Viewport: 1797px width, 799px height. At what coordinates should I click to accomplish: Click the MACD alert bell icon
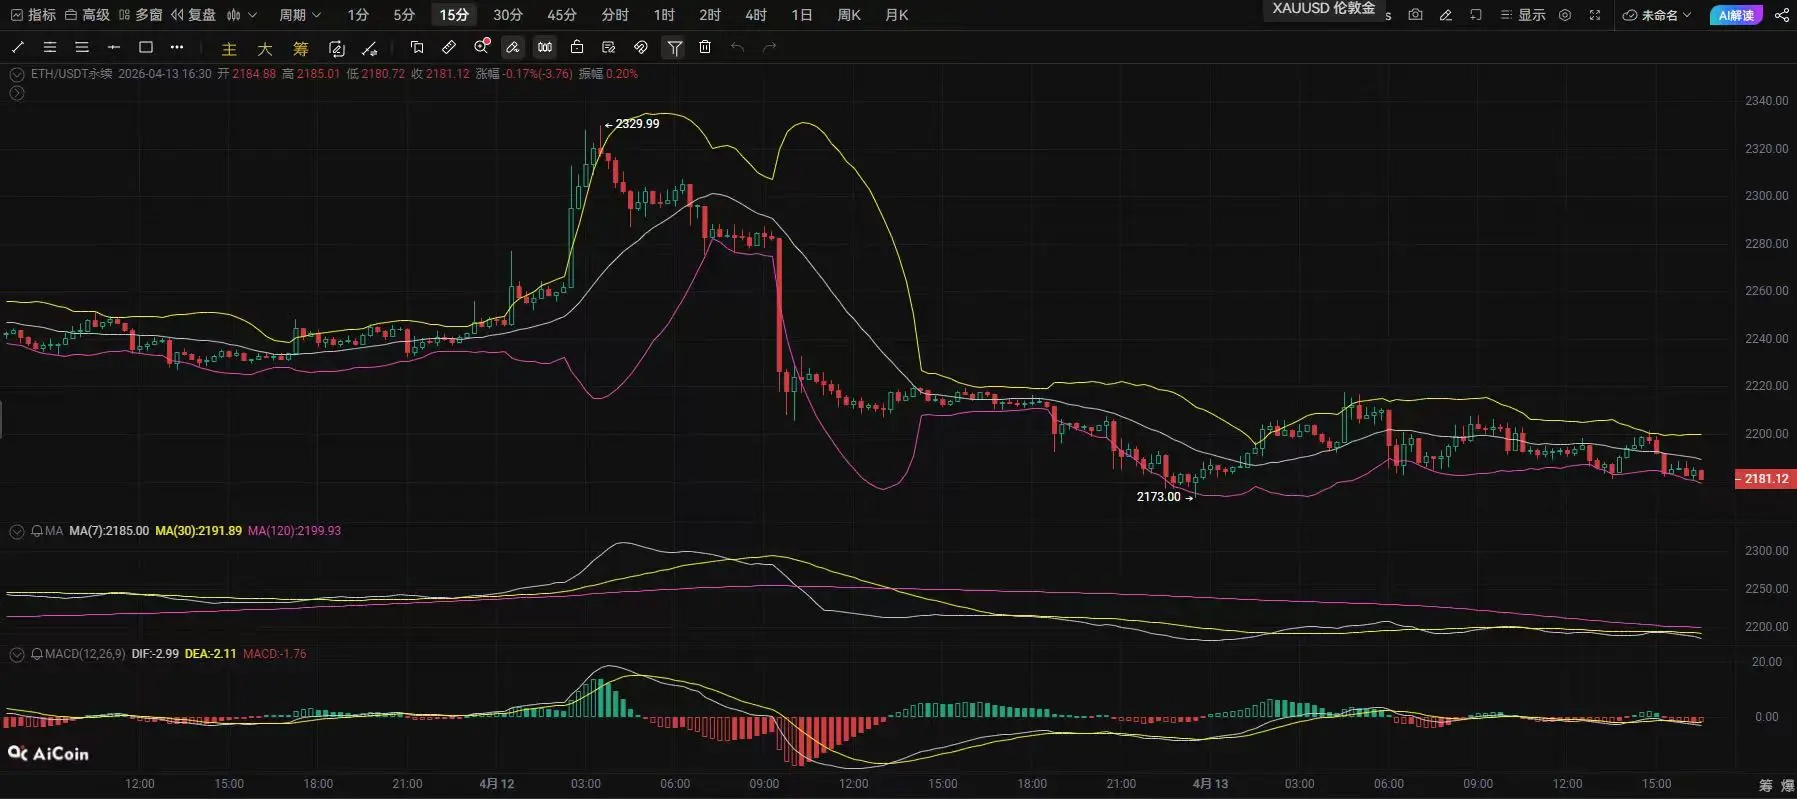(37, 654)
